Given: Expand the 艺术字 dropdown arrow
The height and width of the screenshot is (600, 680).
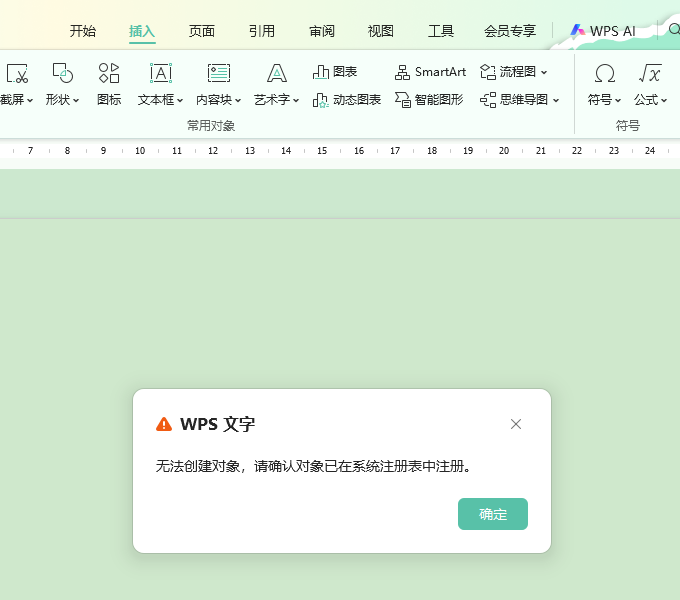Looking at the screenshot, I should point(296,101).
